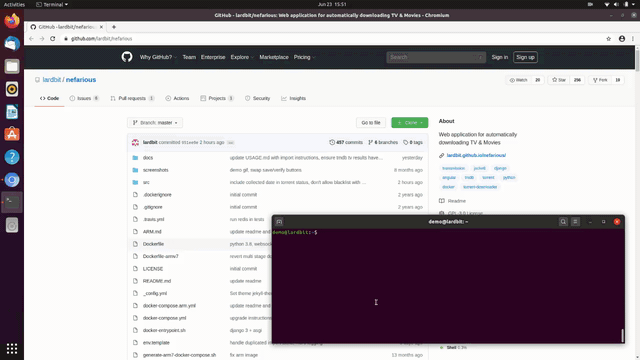The width and height of the screenshot is (640, 360).
Task: Click the terminal search icon
Action: click(563, 222)
